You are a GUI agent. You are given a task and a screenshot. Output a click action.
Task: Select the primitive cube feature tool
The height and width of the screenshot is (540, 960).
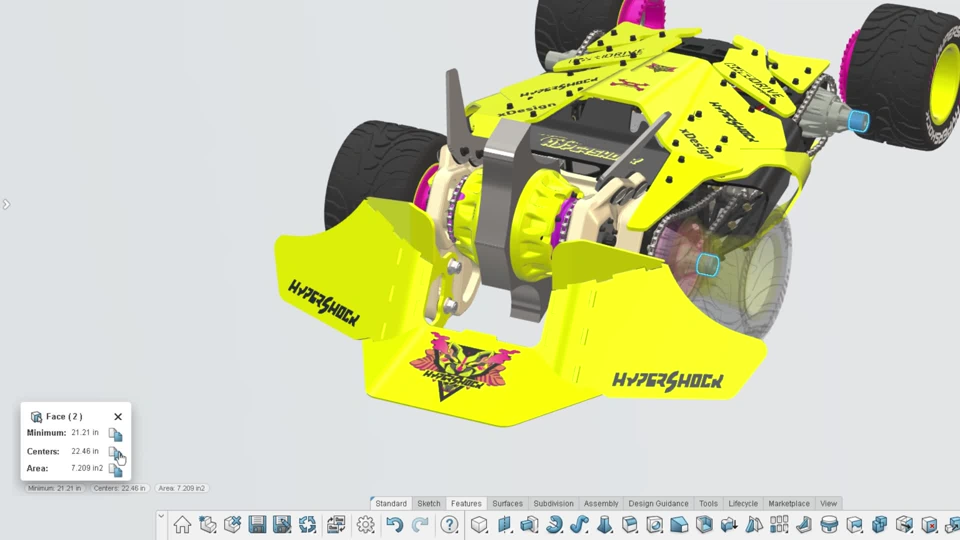pos(479,525)
